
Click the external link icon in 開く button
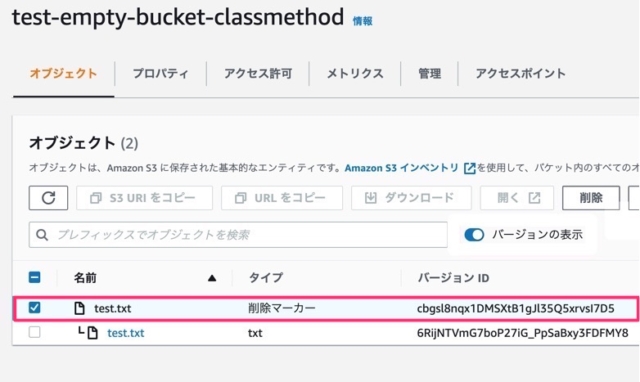click(534, 198)
